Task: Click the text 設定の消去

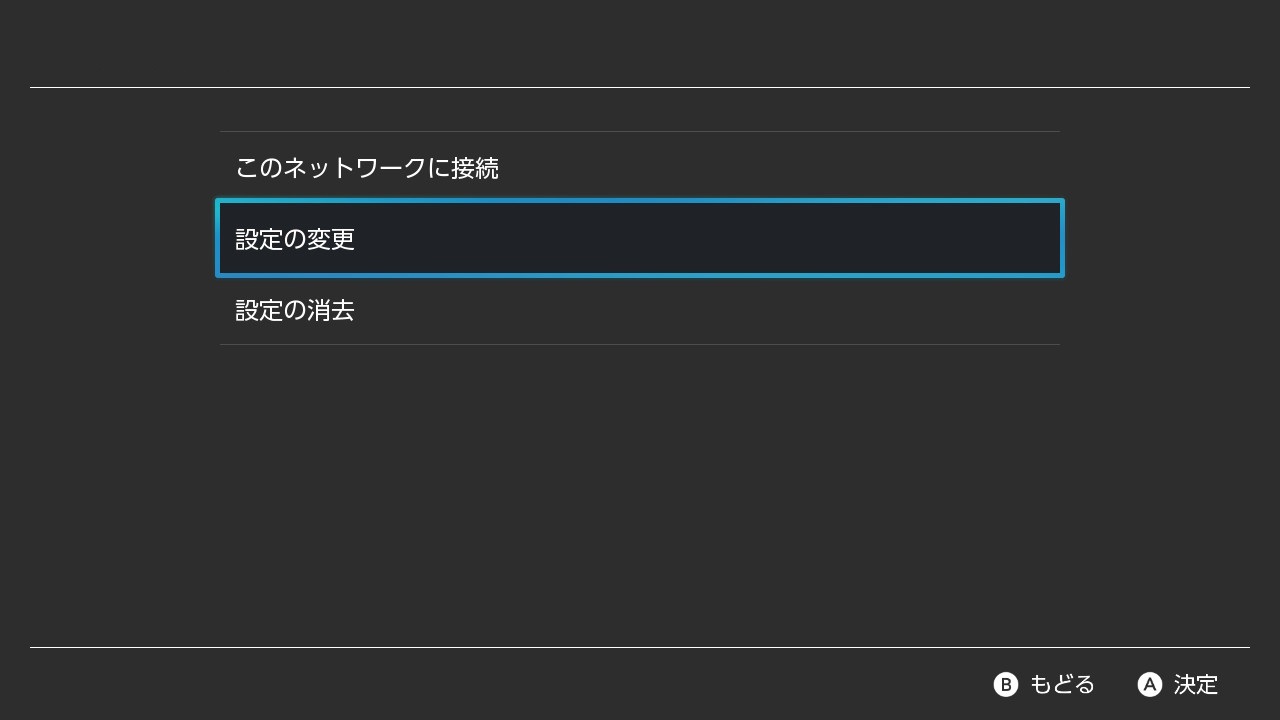Action: click(295, 310)
